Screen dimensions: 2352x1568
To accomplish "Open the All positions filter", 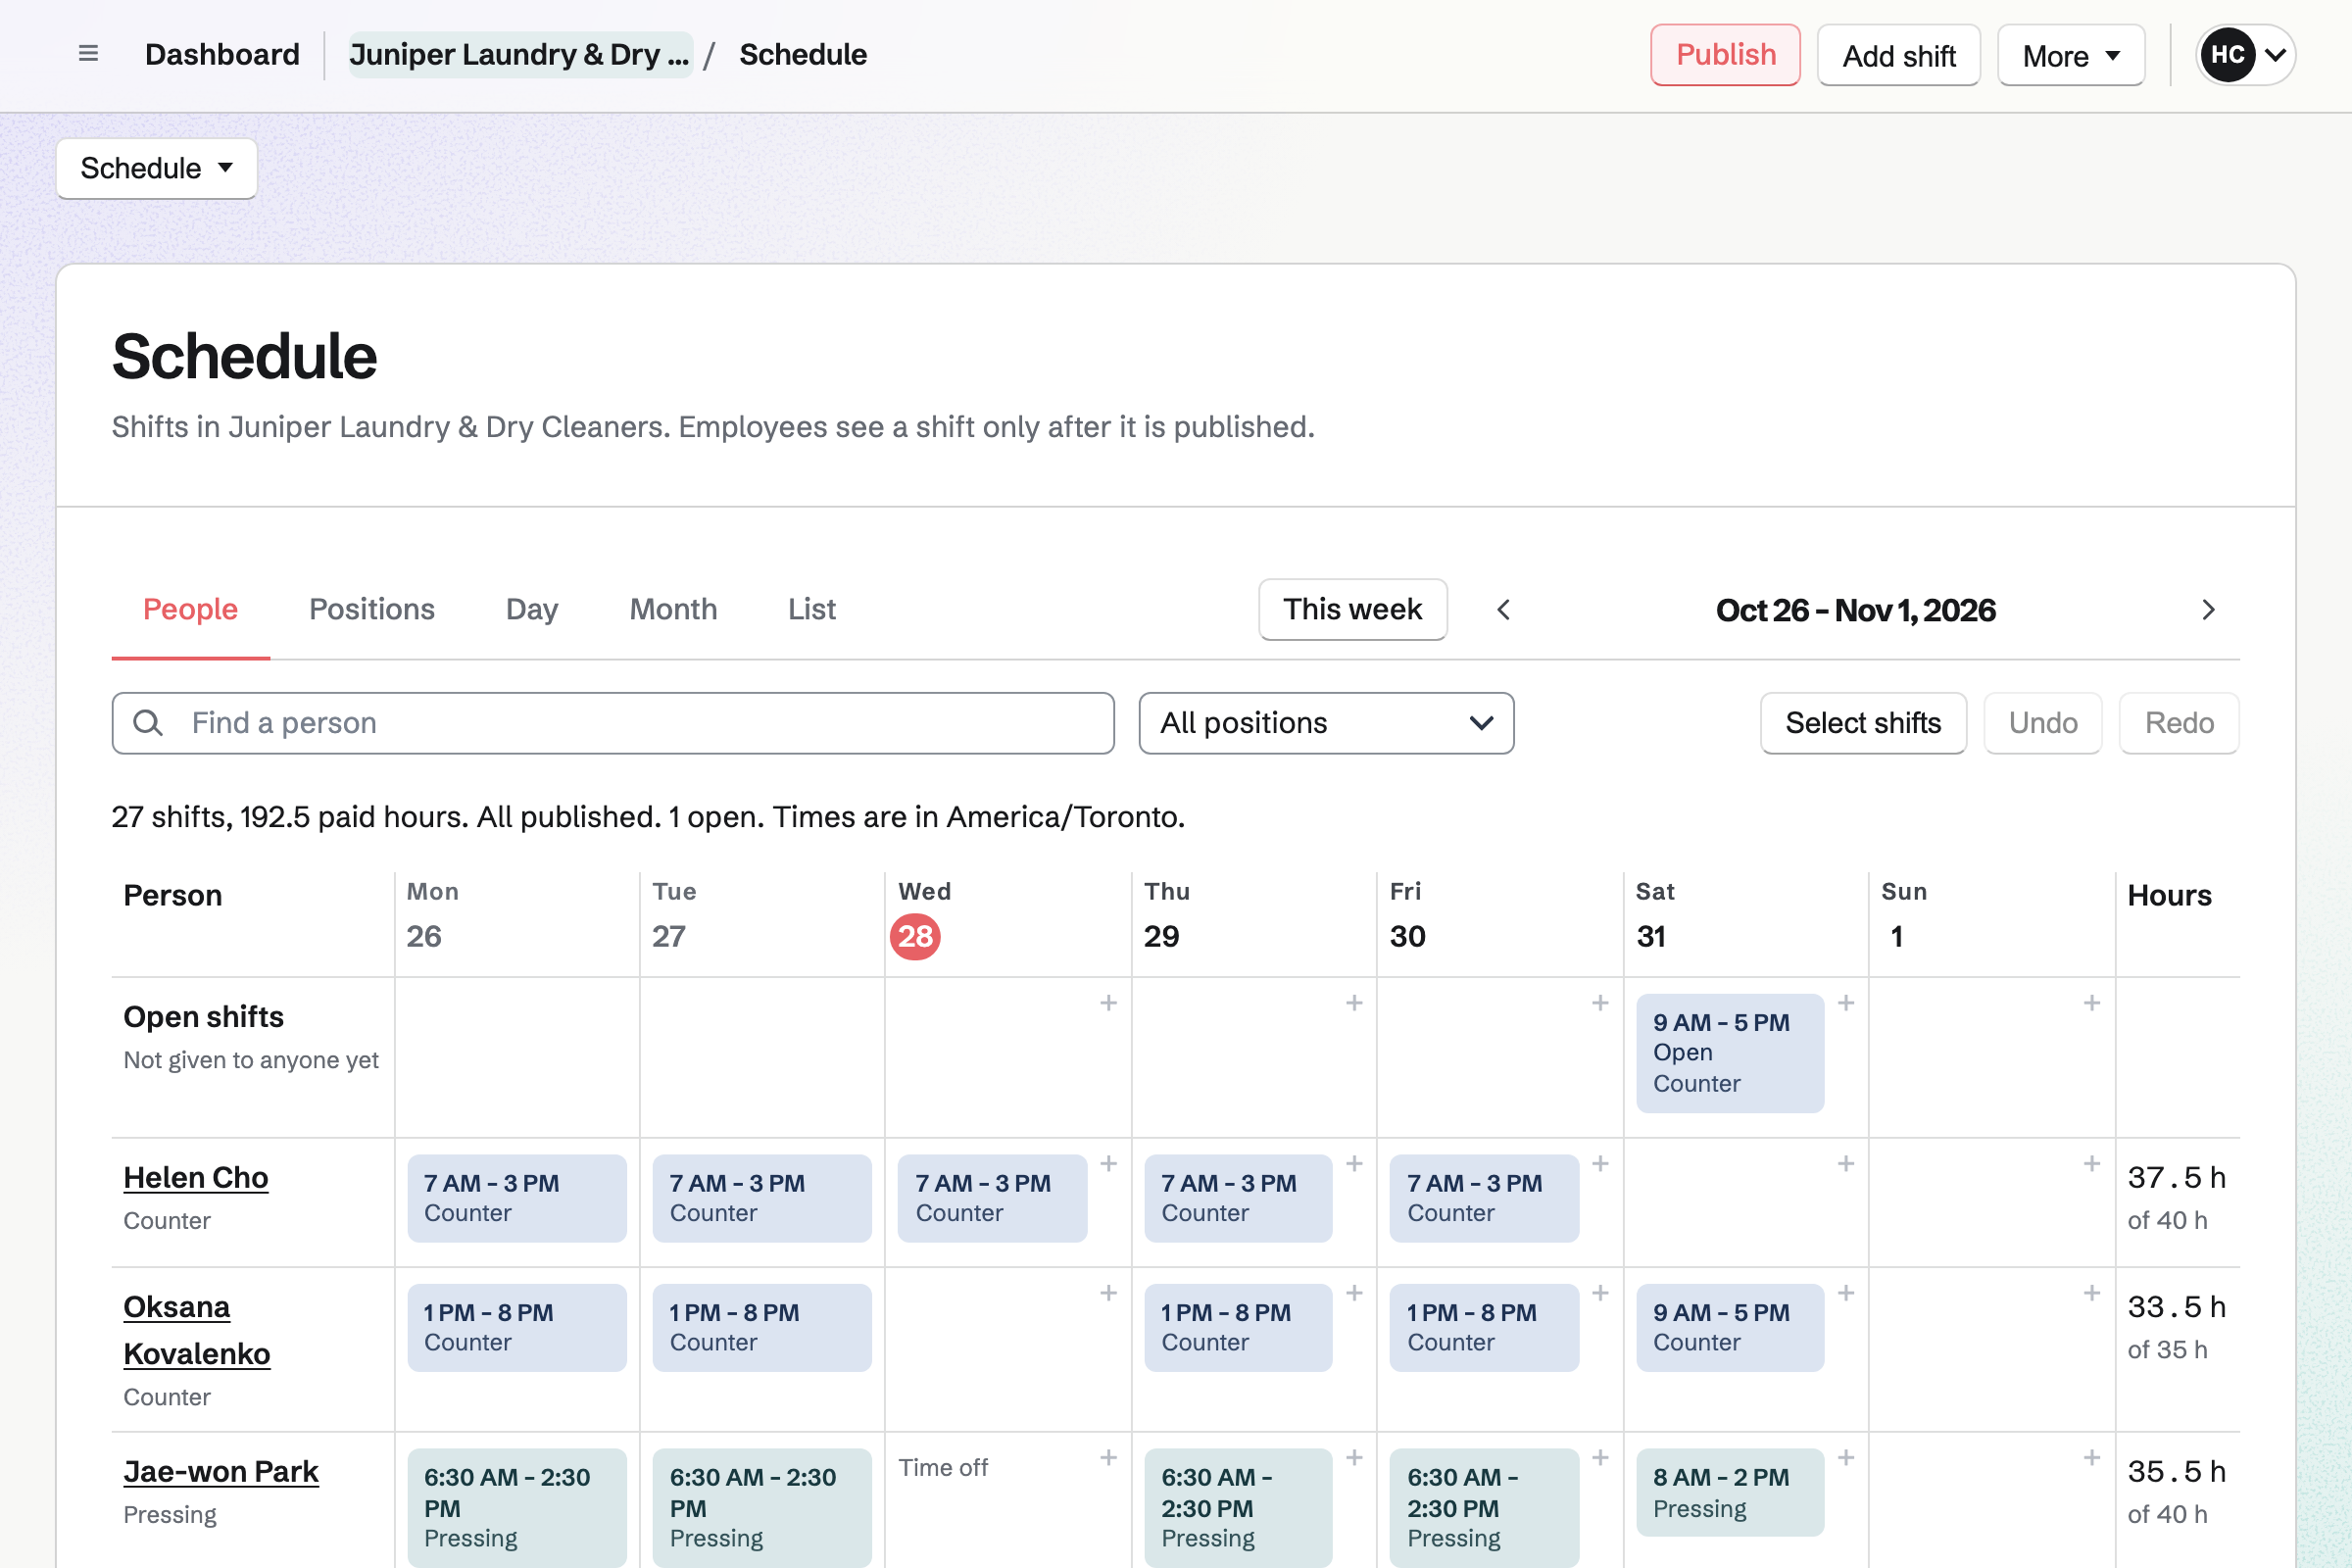I will pyautogui.click(x=1326, y=723).
